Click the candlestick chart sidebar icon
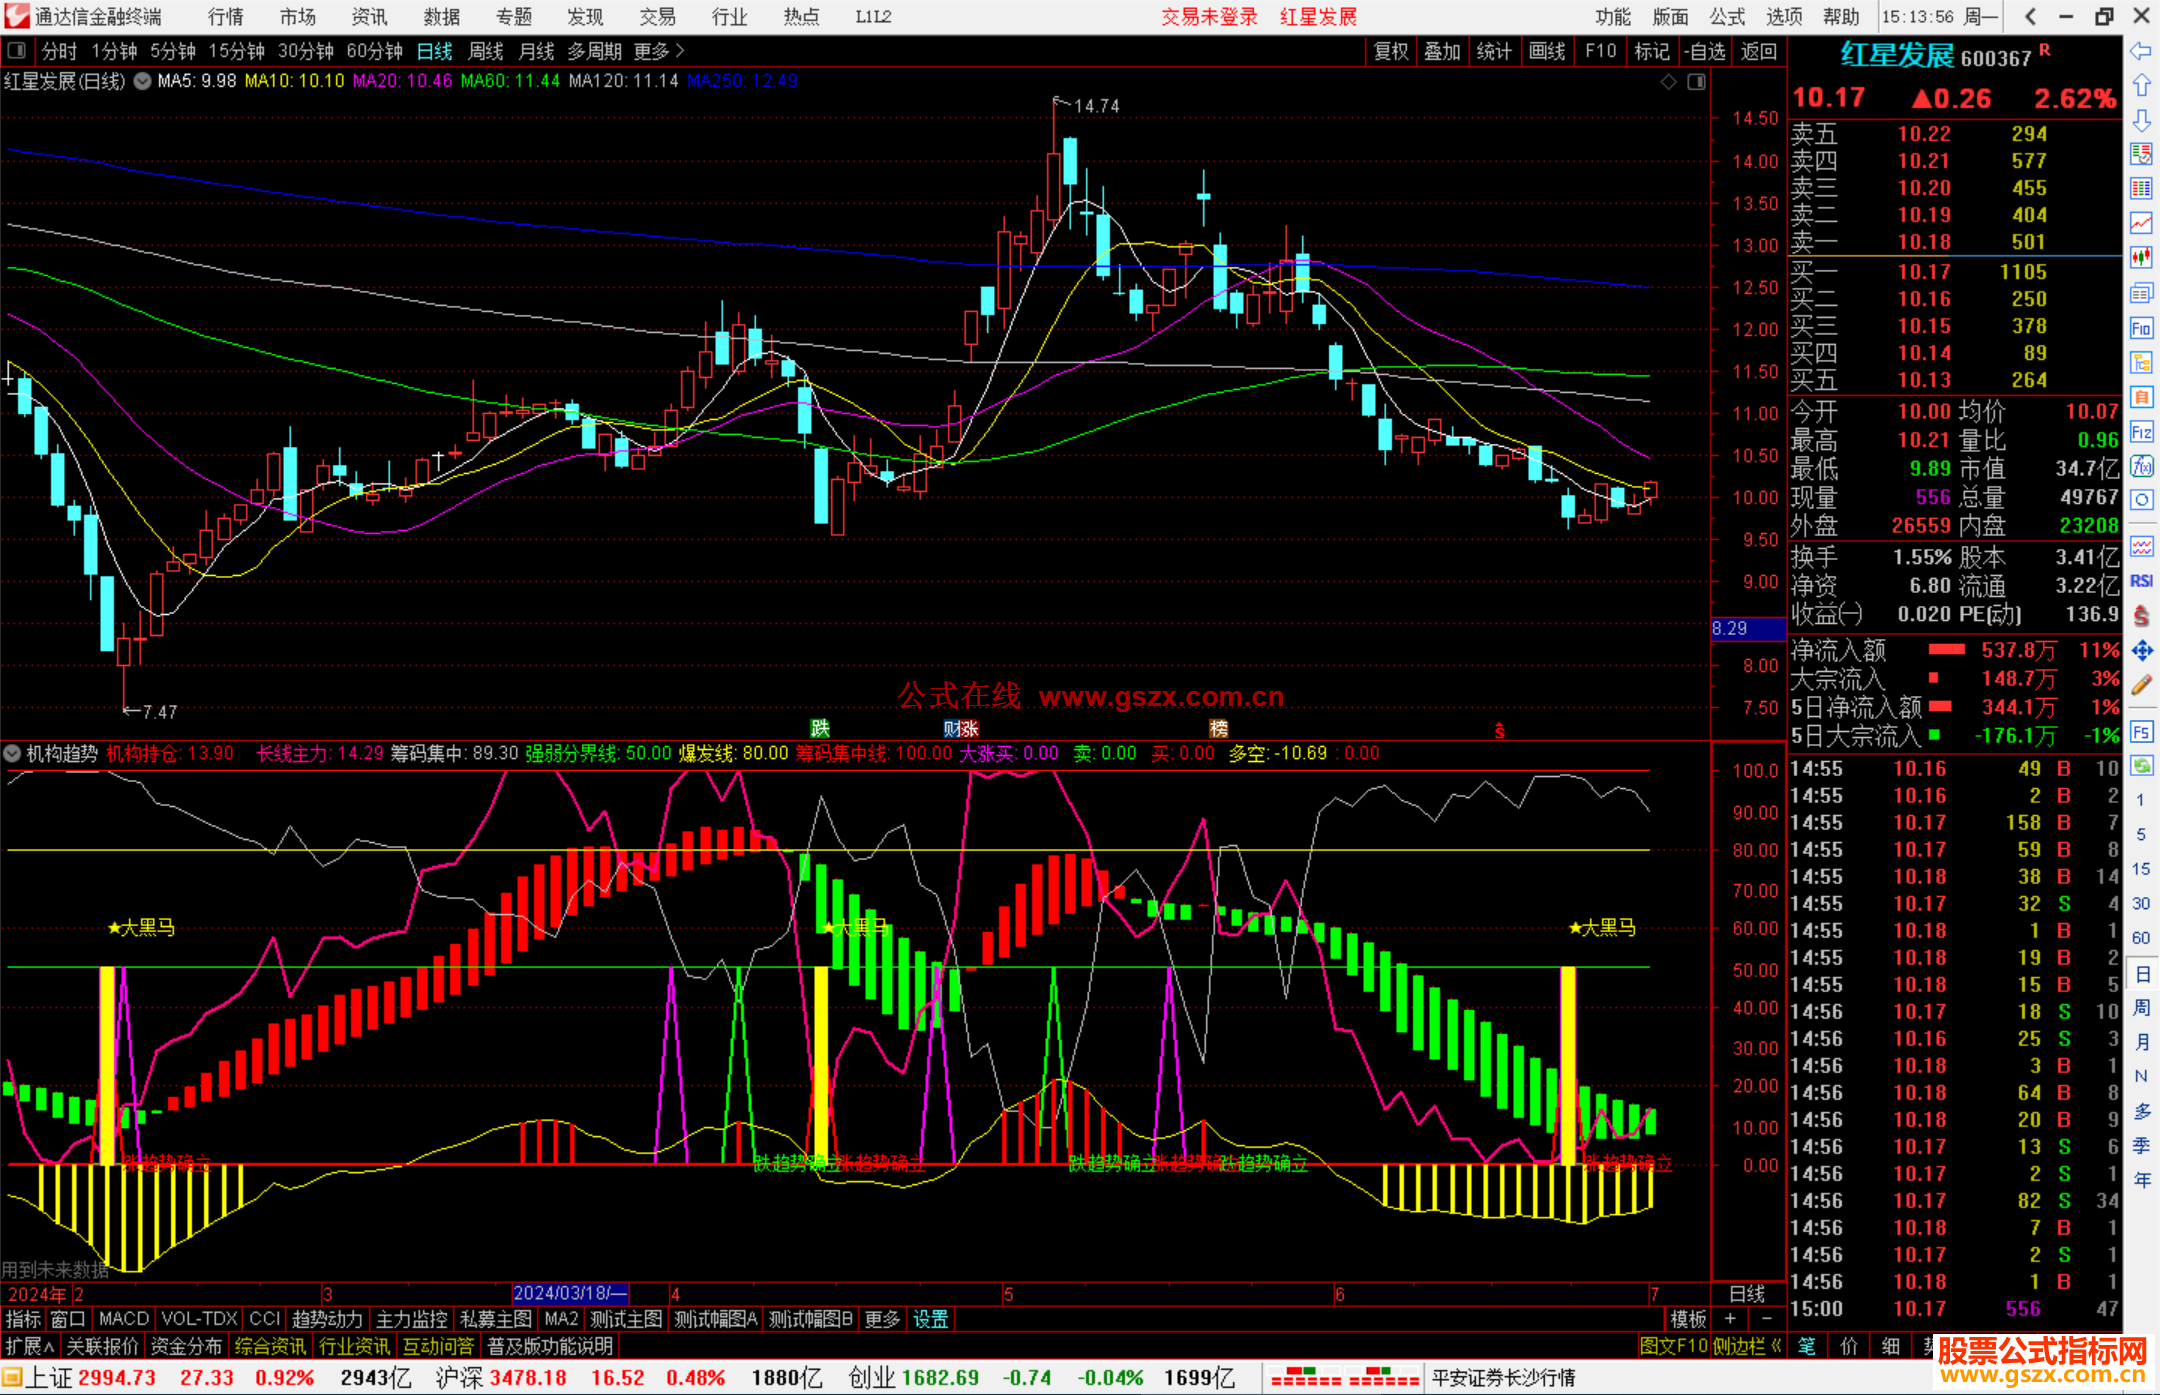Image resolution: width=2160 pixels, height=1395 pixels. (2141, 257)
